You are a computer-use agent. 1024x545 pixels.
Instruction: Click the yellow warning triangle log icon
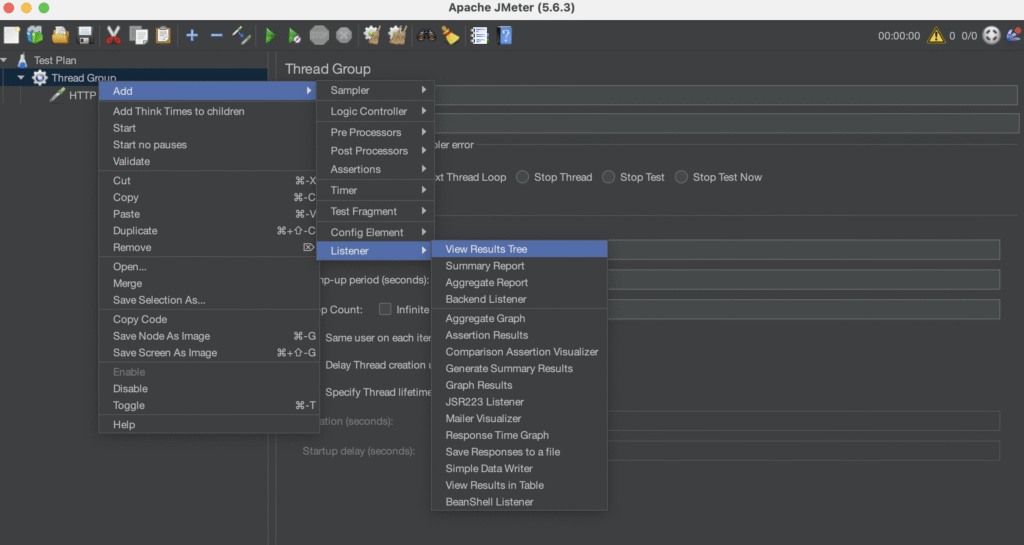(936, 36)
